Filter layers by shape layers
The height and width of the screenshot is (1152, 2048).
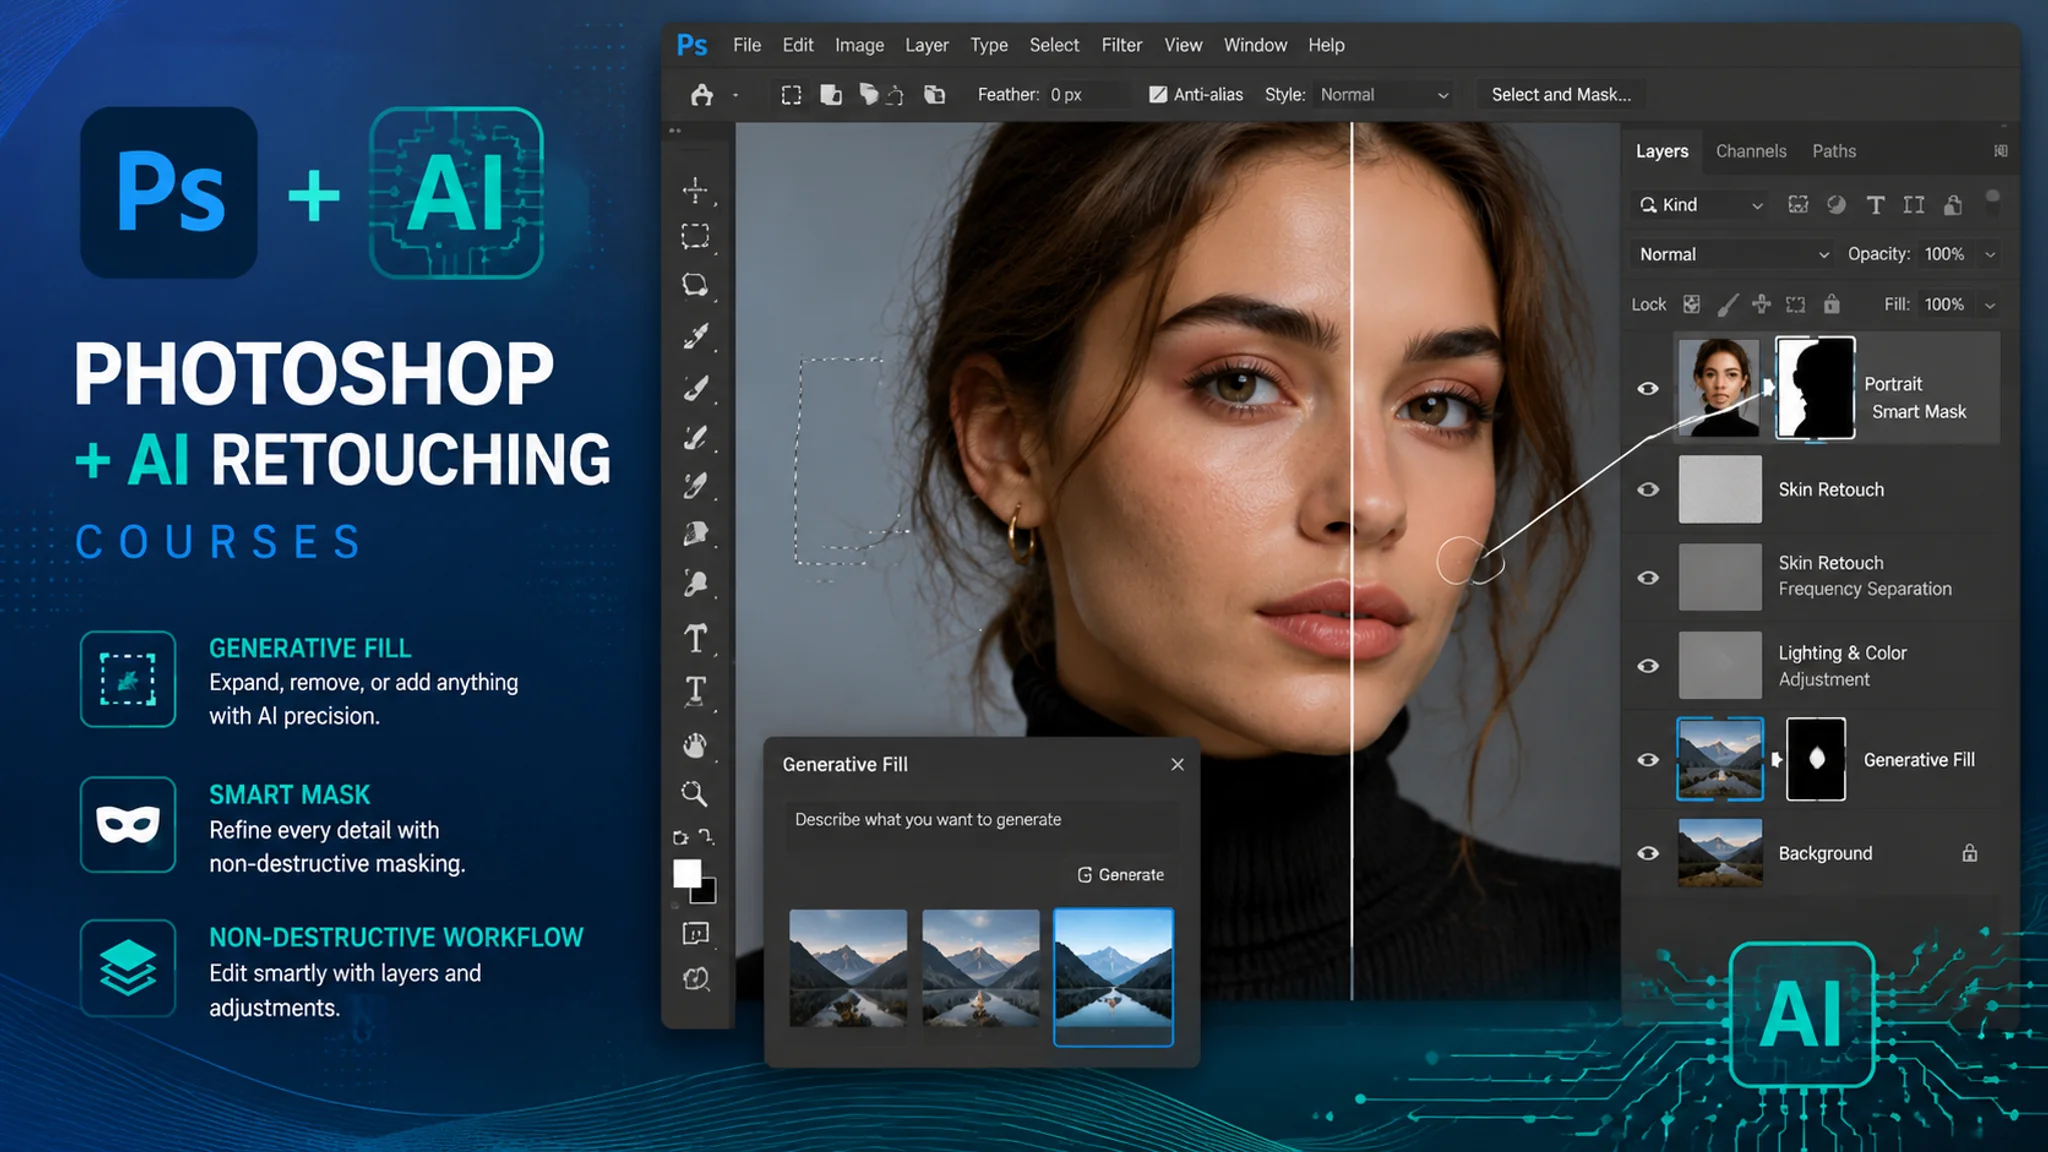click(x=1914, y=205)
